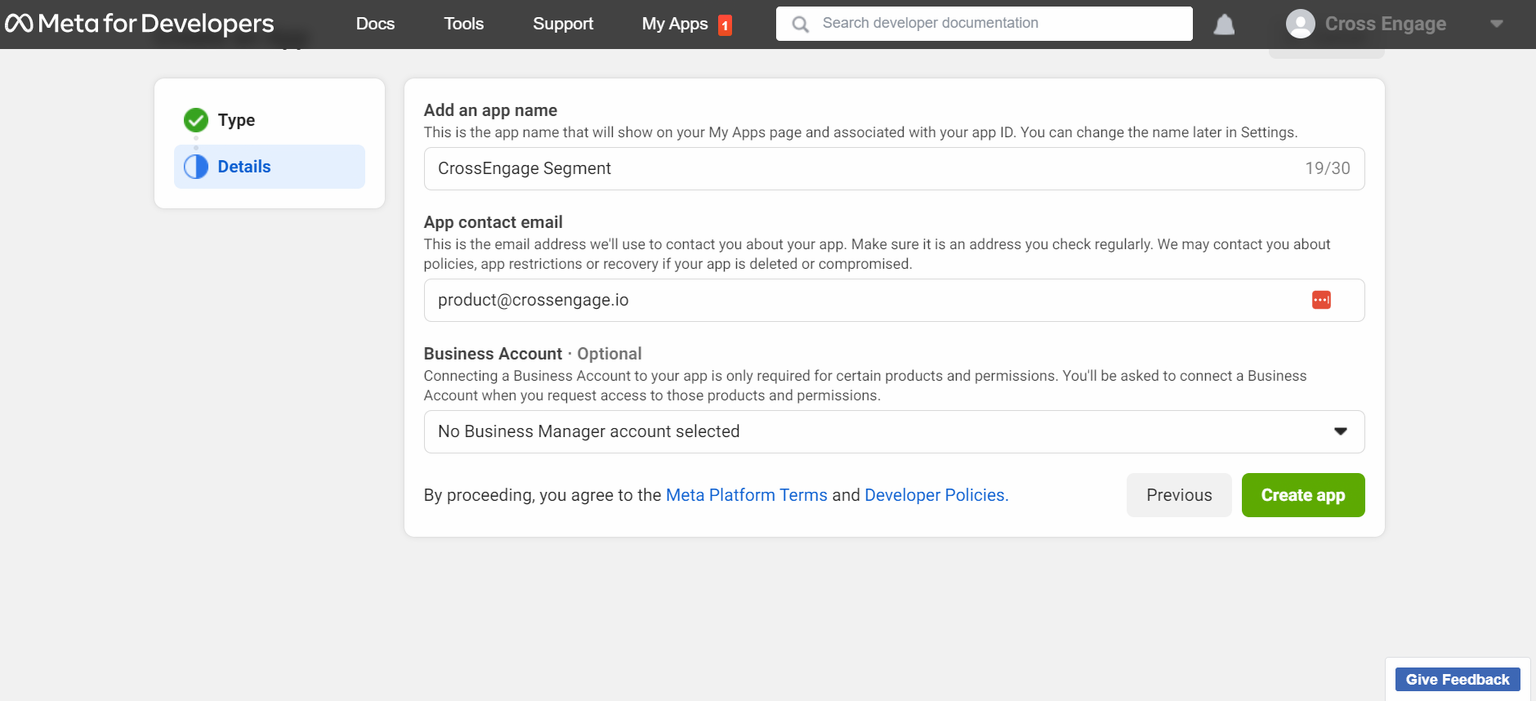Image resolution: width=1536 pixels, height=701 pixels.
Task: Click the My Apps notification badge
Action: point(725,25)
